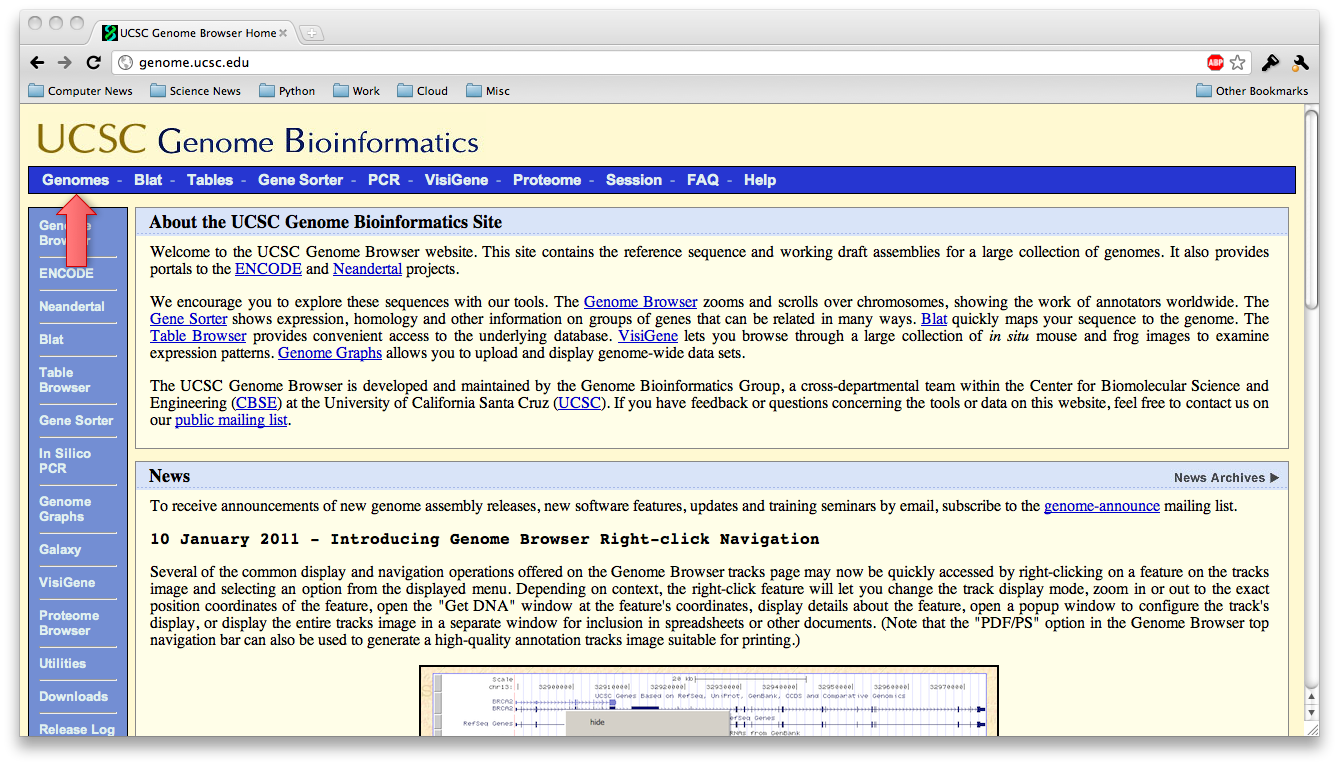Click the AdBlock ABP icon
The image size is (1339, 766).
[1215, 62]
